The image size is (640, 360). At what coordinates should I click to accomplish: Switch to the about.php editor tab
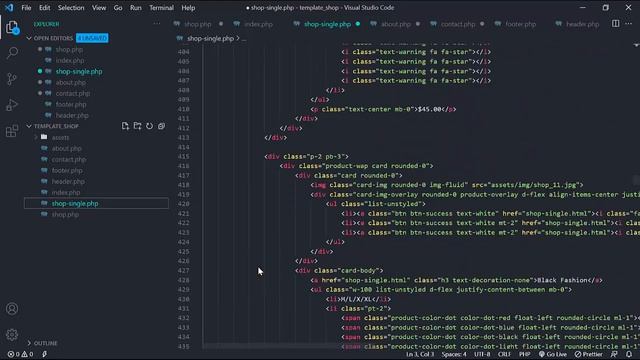pos(396,24)
